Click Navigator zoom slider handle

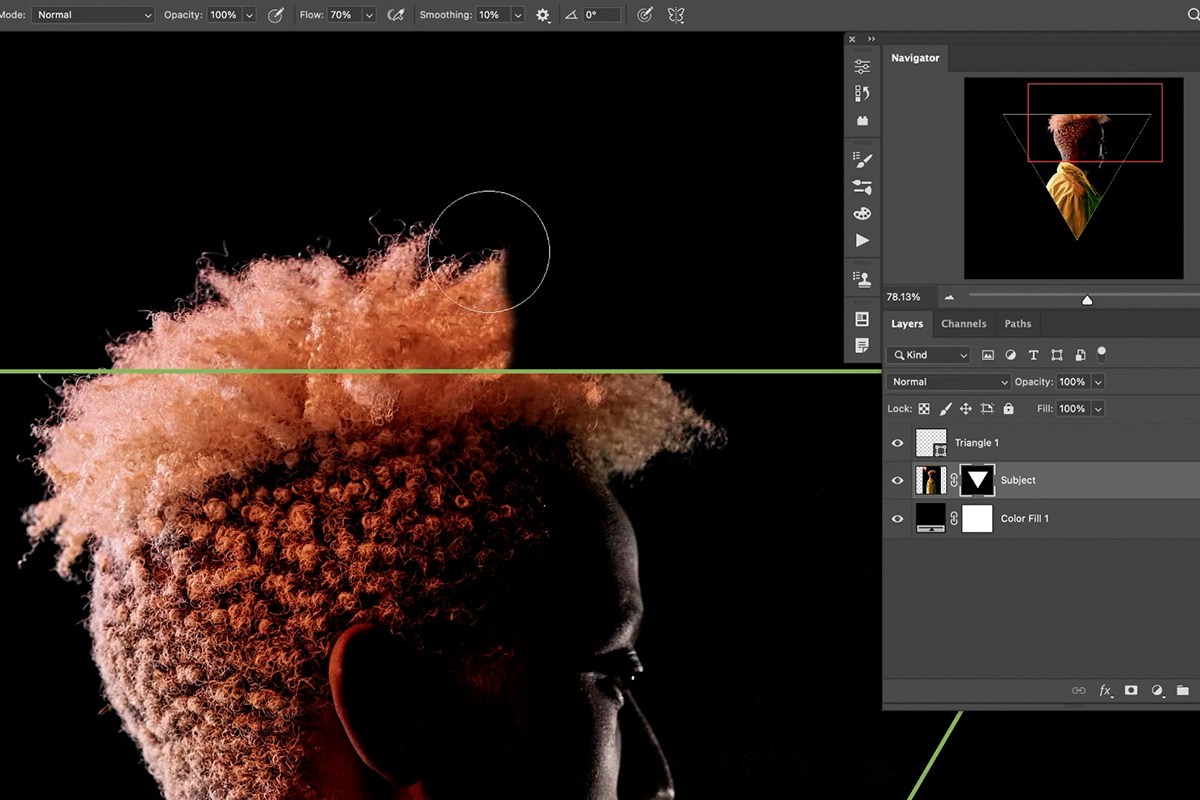click(1087, 299)
